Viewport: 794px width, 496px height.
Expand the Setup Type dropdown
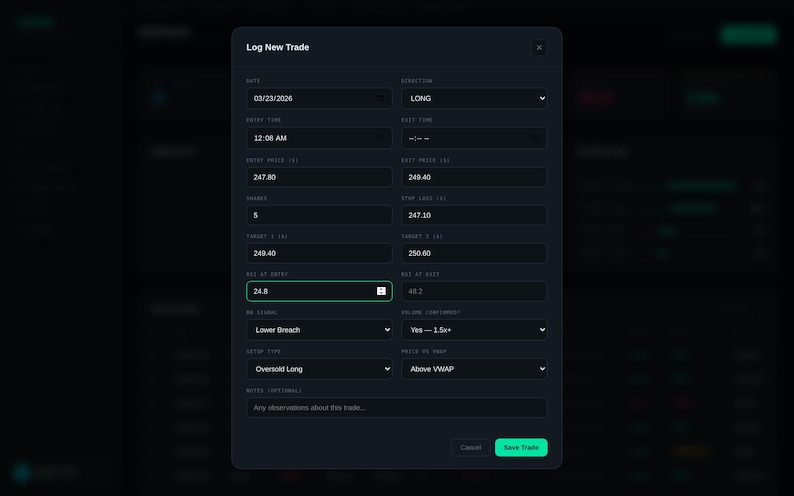point(319,369)
